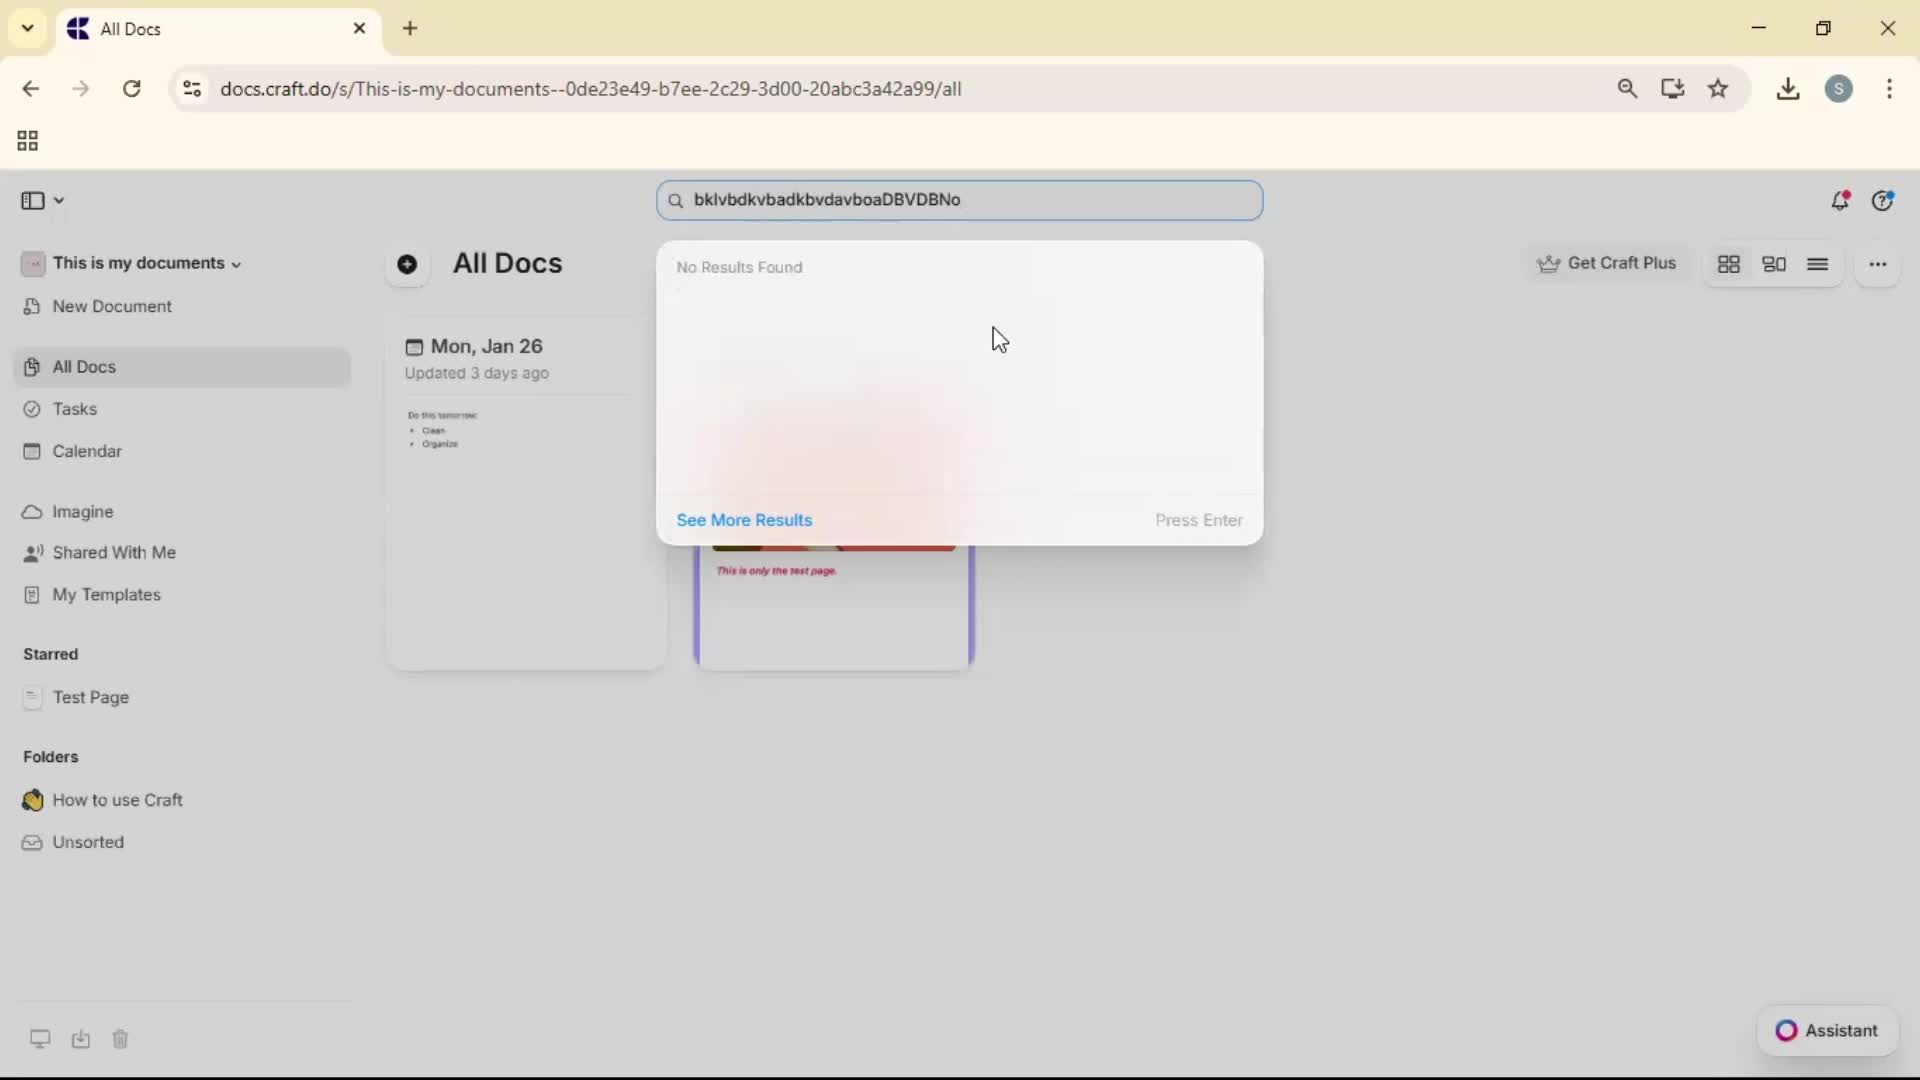Click See More Results link
The width and height of the screenshot is (1920, 1080).
pyautogui.click(x=744, y=520)
